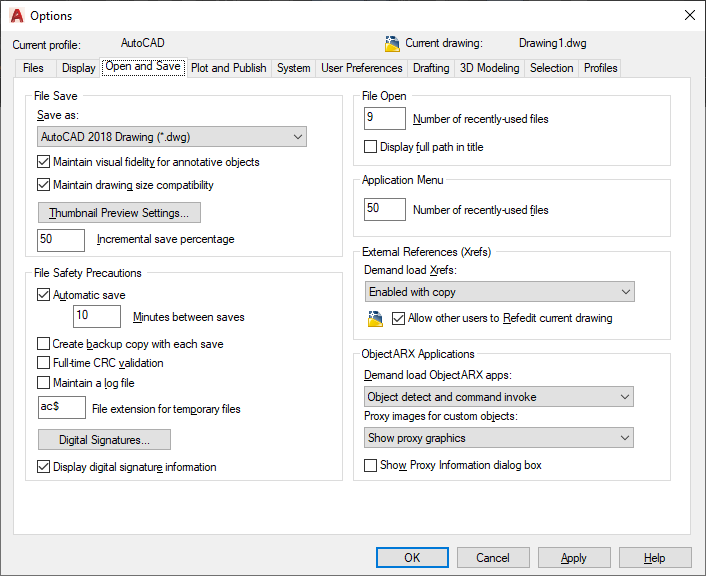Click the AutoCAD logo icon in title bar
Screen dimensions: 706x576
[17, 15]
